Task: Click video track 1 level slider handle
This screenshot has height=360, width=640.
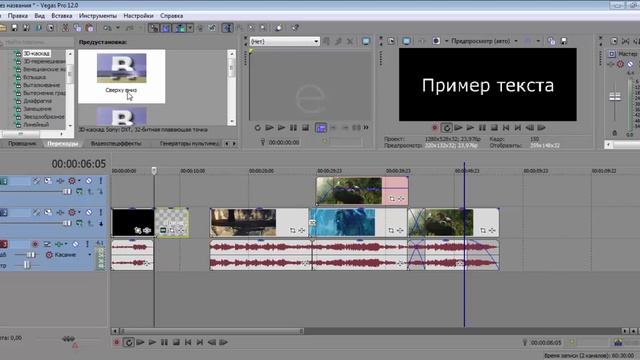Action: coord(67,191)
